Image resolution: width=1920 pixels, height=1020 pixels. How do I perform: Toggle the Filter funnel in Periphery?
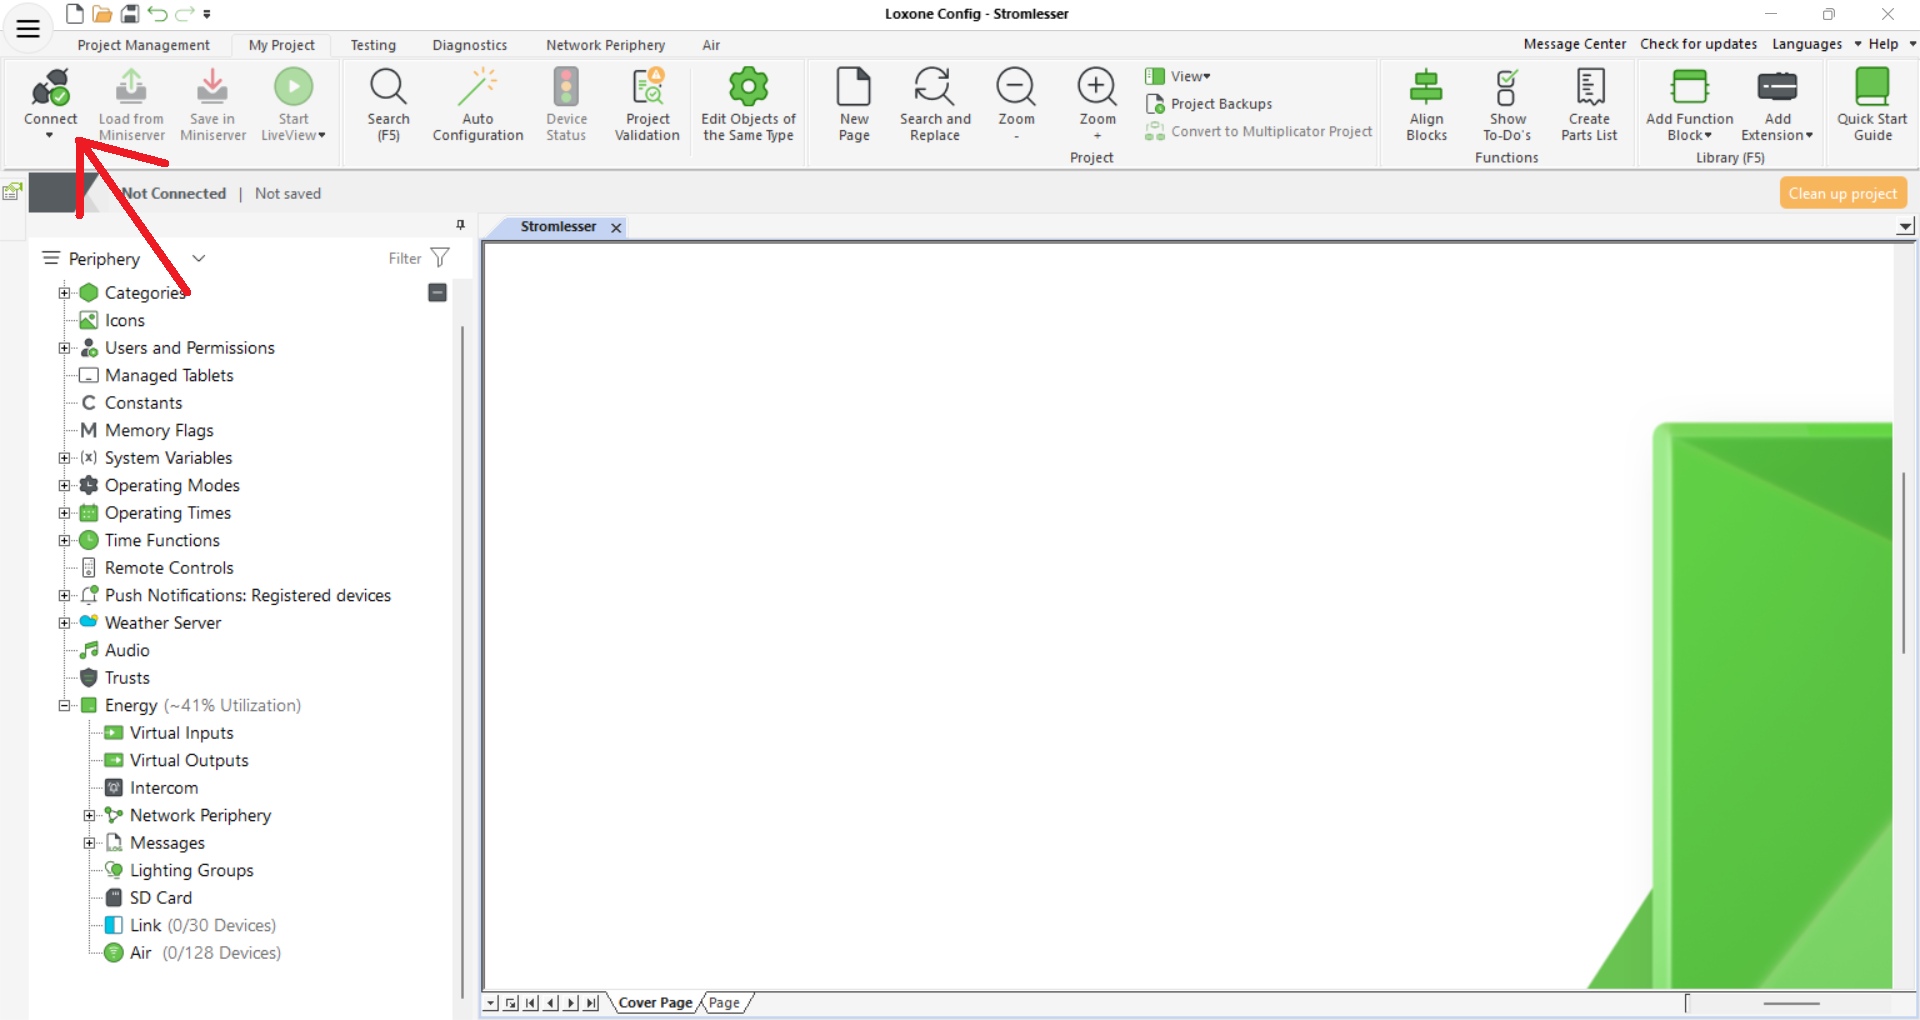439,258
